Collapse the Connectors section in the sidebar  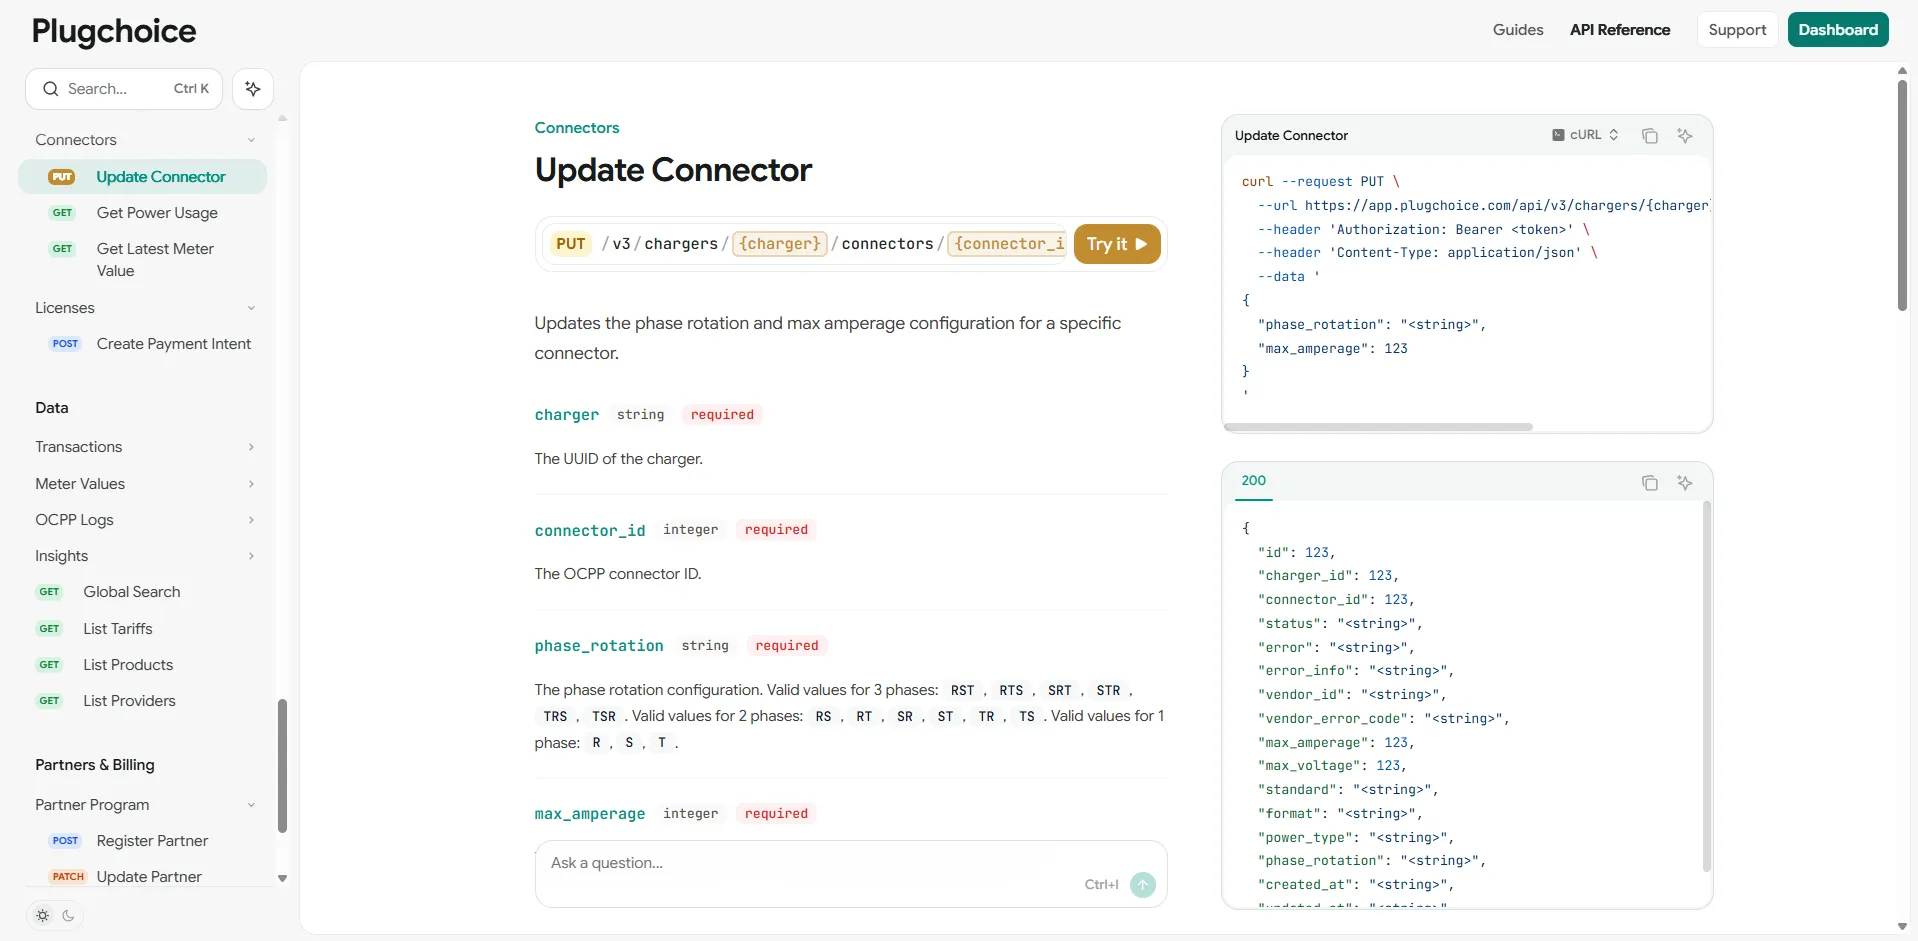tap(251, 140)
